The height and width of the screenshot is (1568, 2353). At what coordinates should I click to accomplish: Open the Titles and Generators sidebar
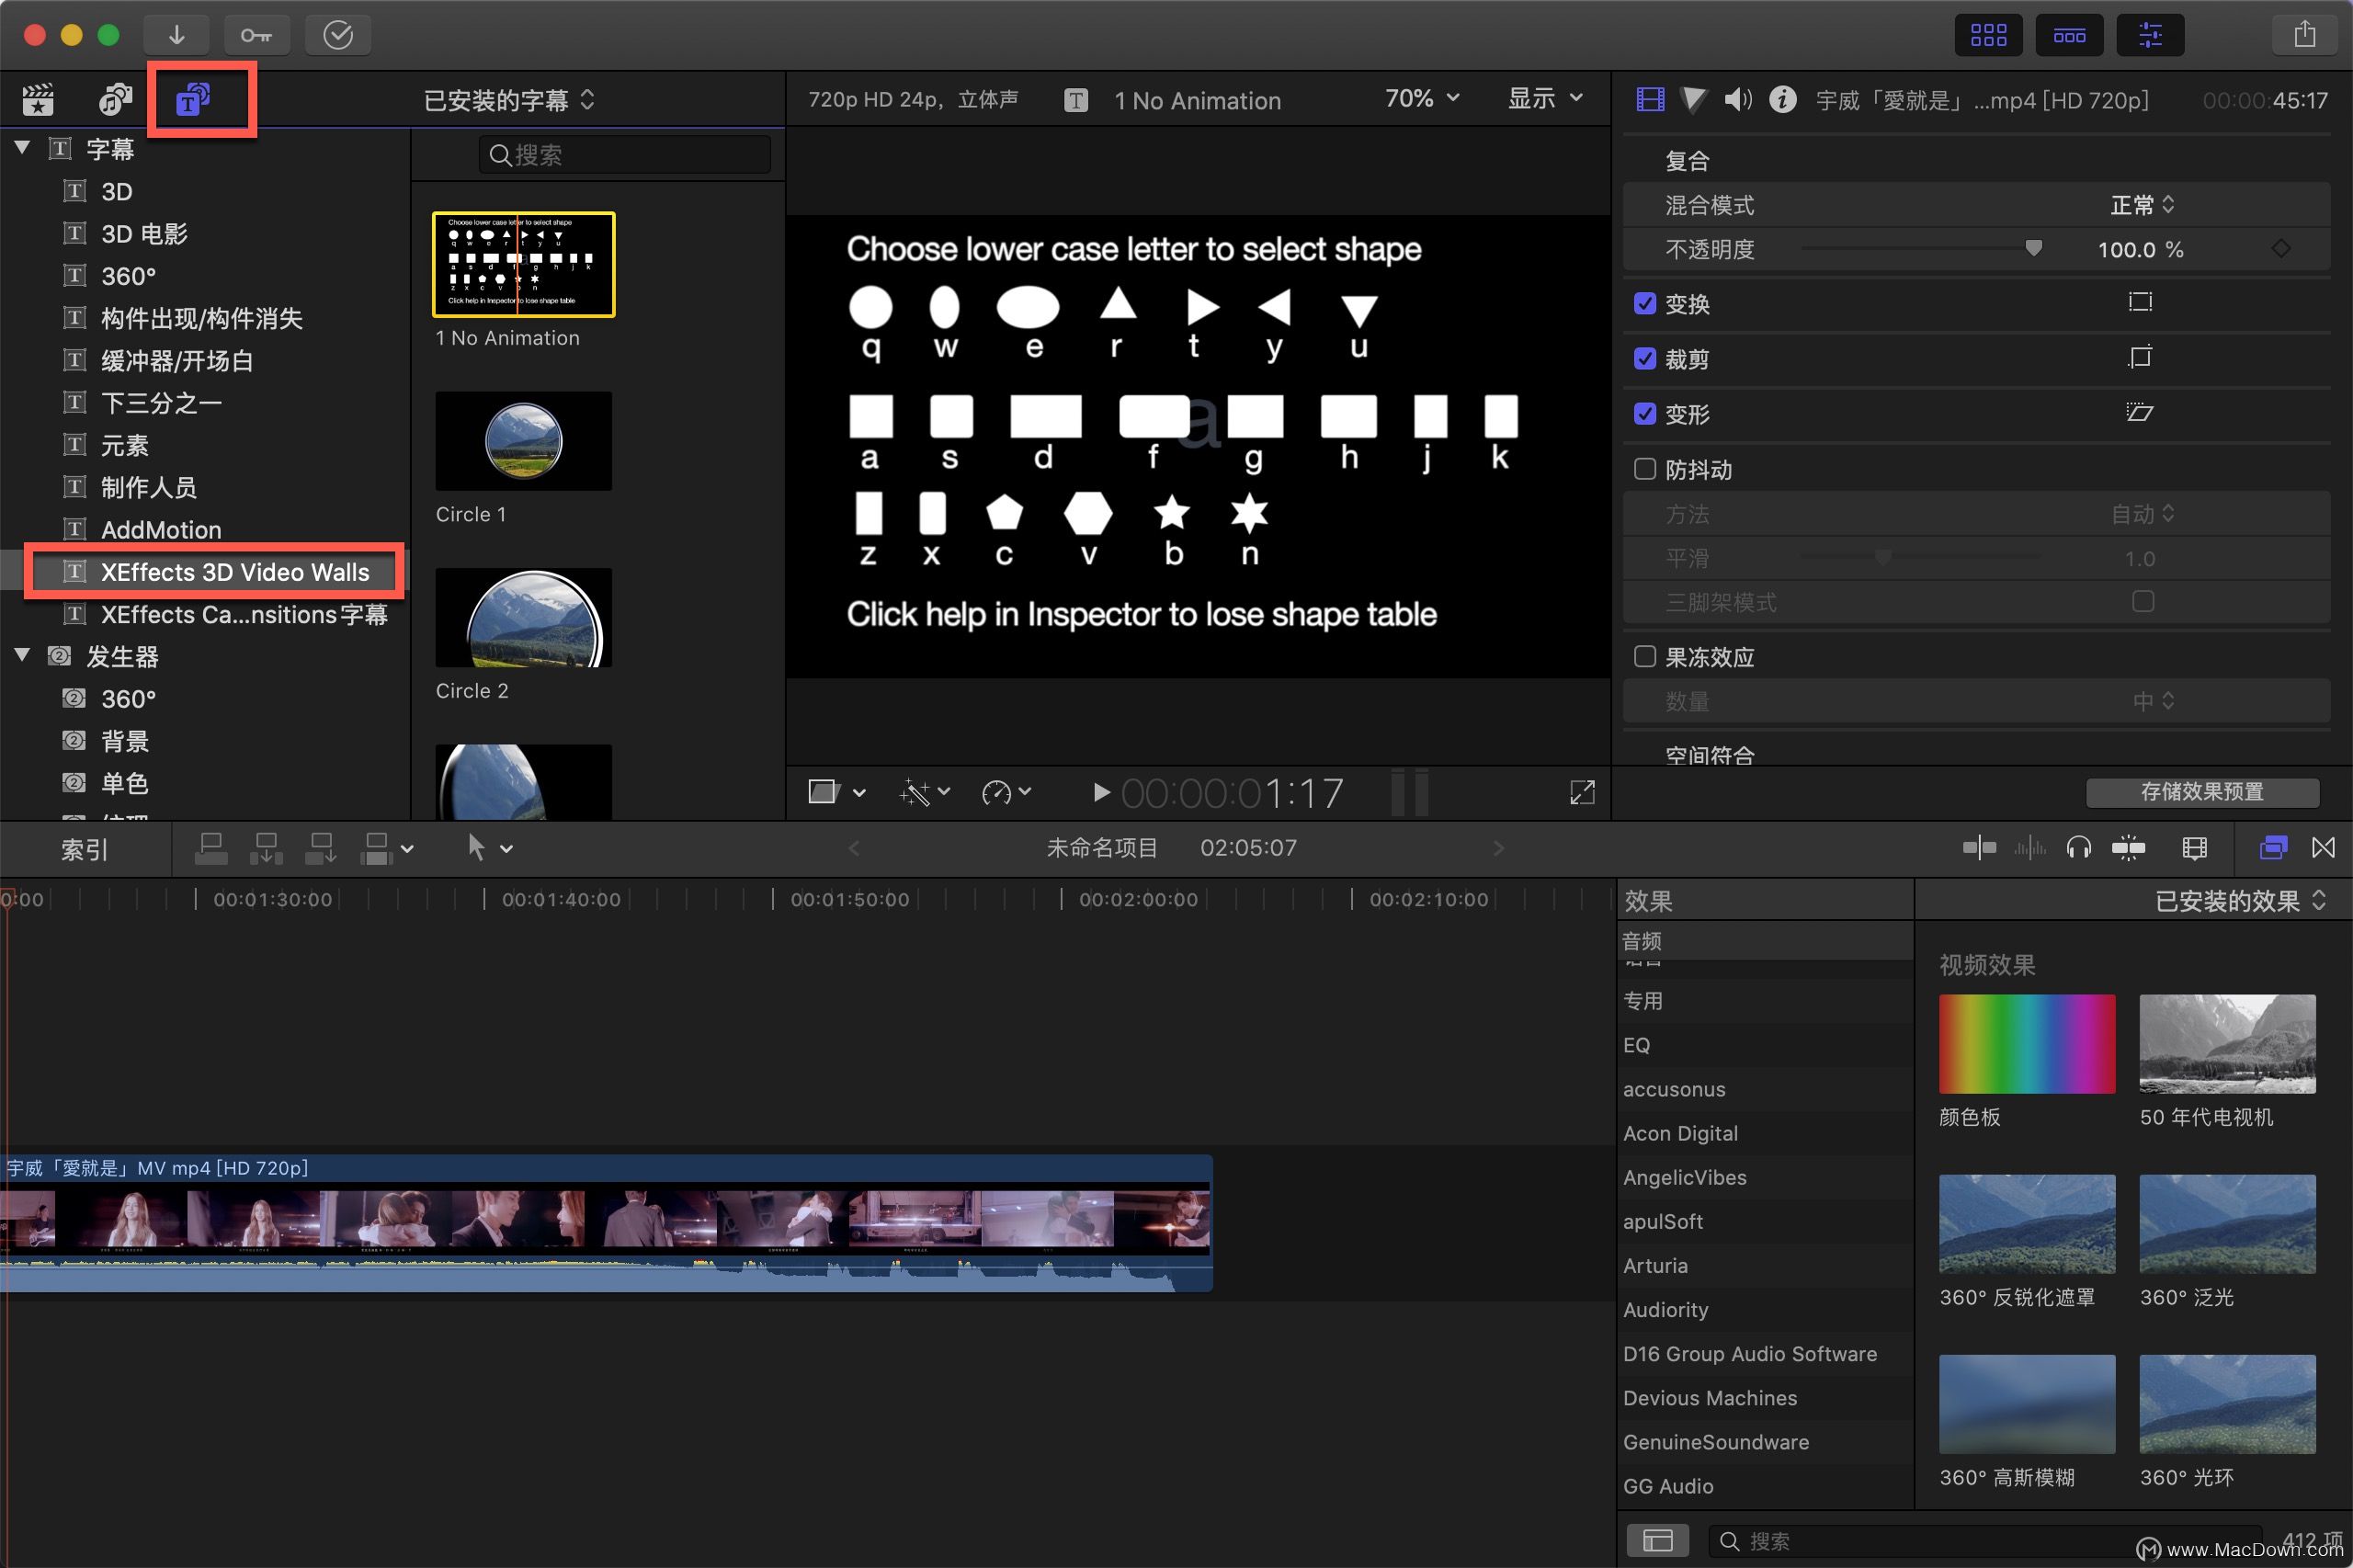[193, 99]
